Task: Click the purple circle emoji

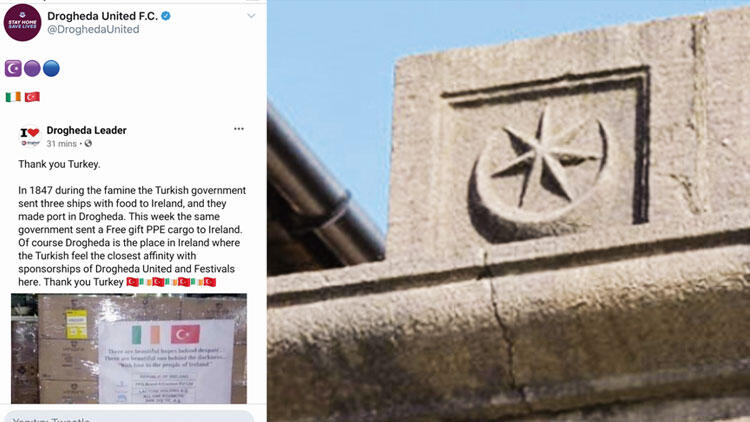Action: 32,68
